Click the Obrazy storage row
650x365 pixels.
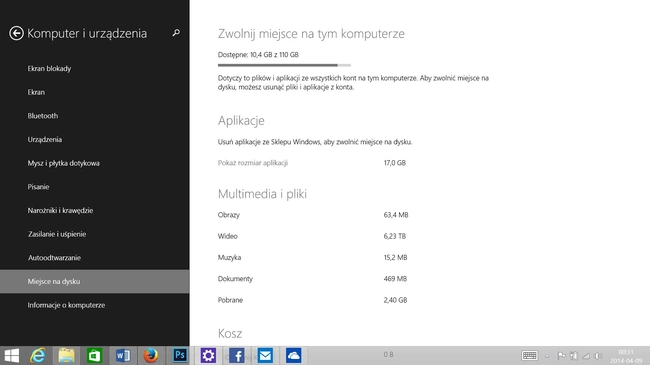pyautogui.click(x=313, y=215)
